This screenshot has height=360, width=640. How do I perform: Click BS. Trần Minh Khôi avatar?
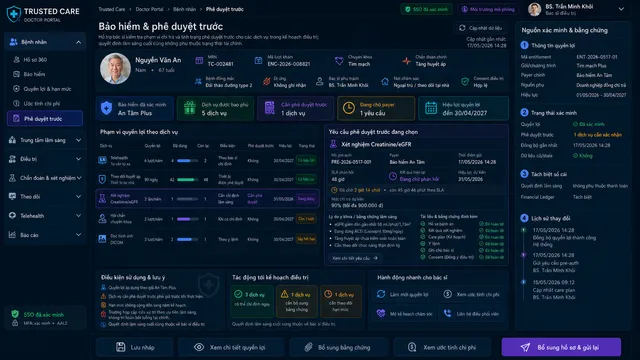(x=534, y=9)
